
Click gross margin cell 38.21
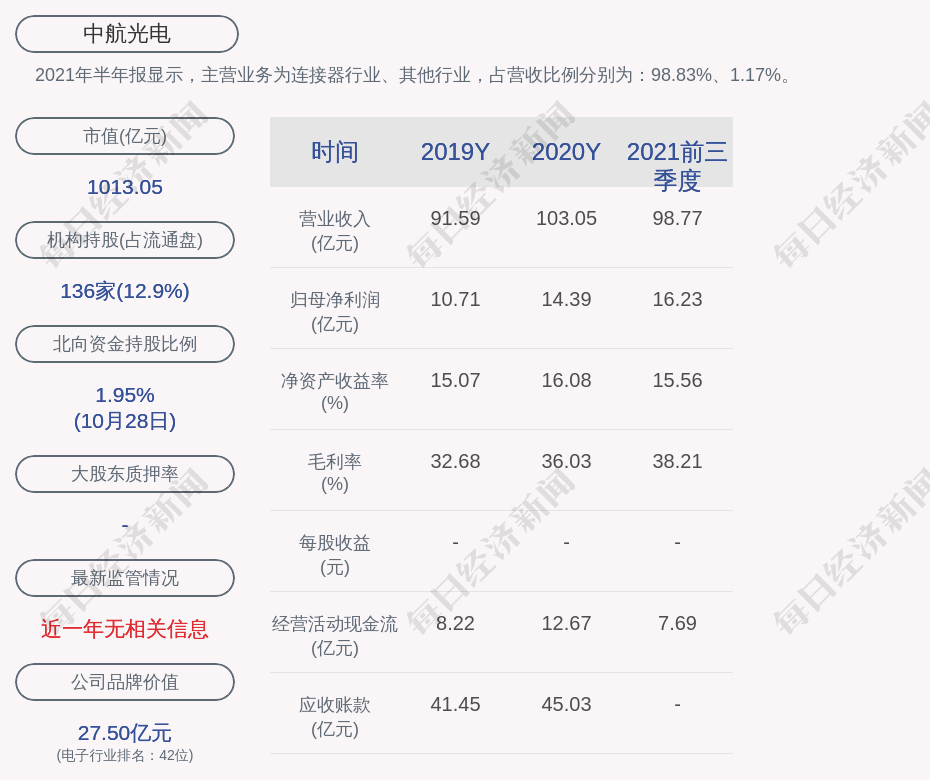(677, 461)
